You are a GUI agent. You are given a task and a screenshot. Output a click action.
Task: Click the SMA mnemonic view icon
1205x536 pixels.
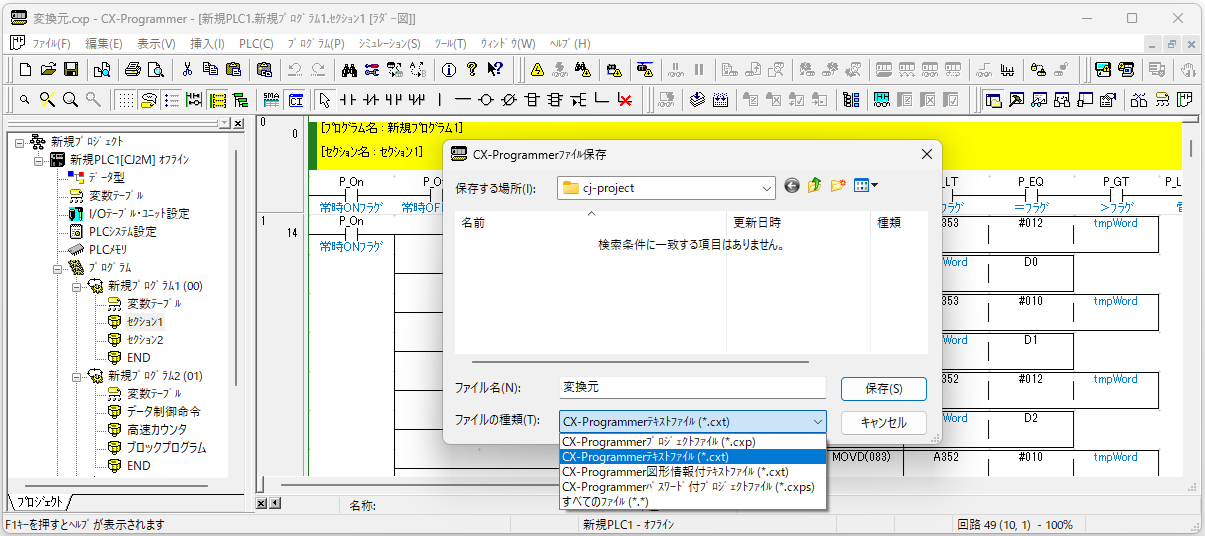pyautogui.click(x=272, y=99)
